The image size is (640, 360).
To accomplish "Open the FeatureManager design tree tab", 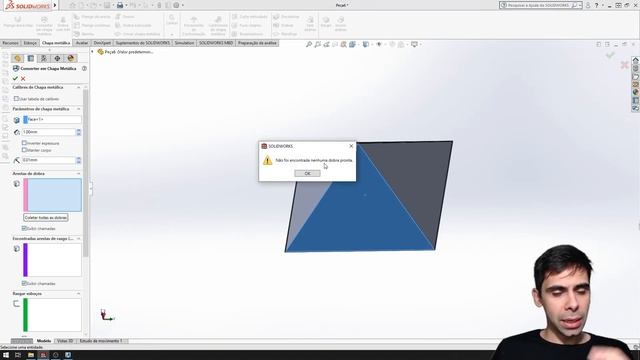I will [17, 58].
